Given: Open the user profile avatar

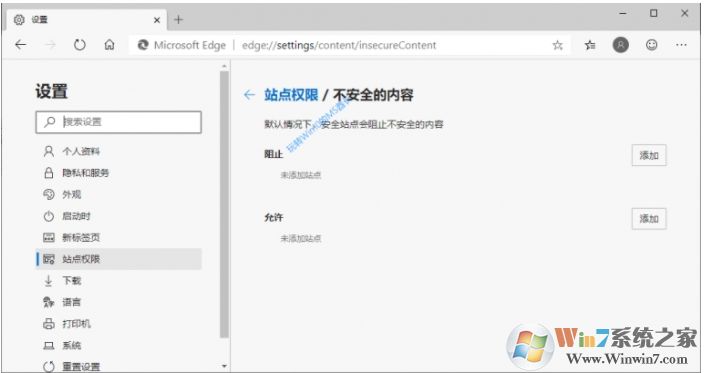Looking at the screenshot, I should (x=620, y=44).
